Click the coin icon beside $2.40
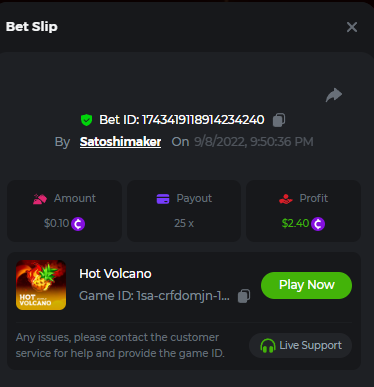Image resolution: width=374 pixels, height=387 pixels. (318, 224)
